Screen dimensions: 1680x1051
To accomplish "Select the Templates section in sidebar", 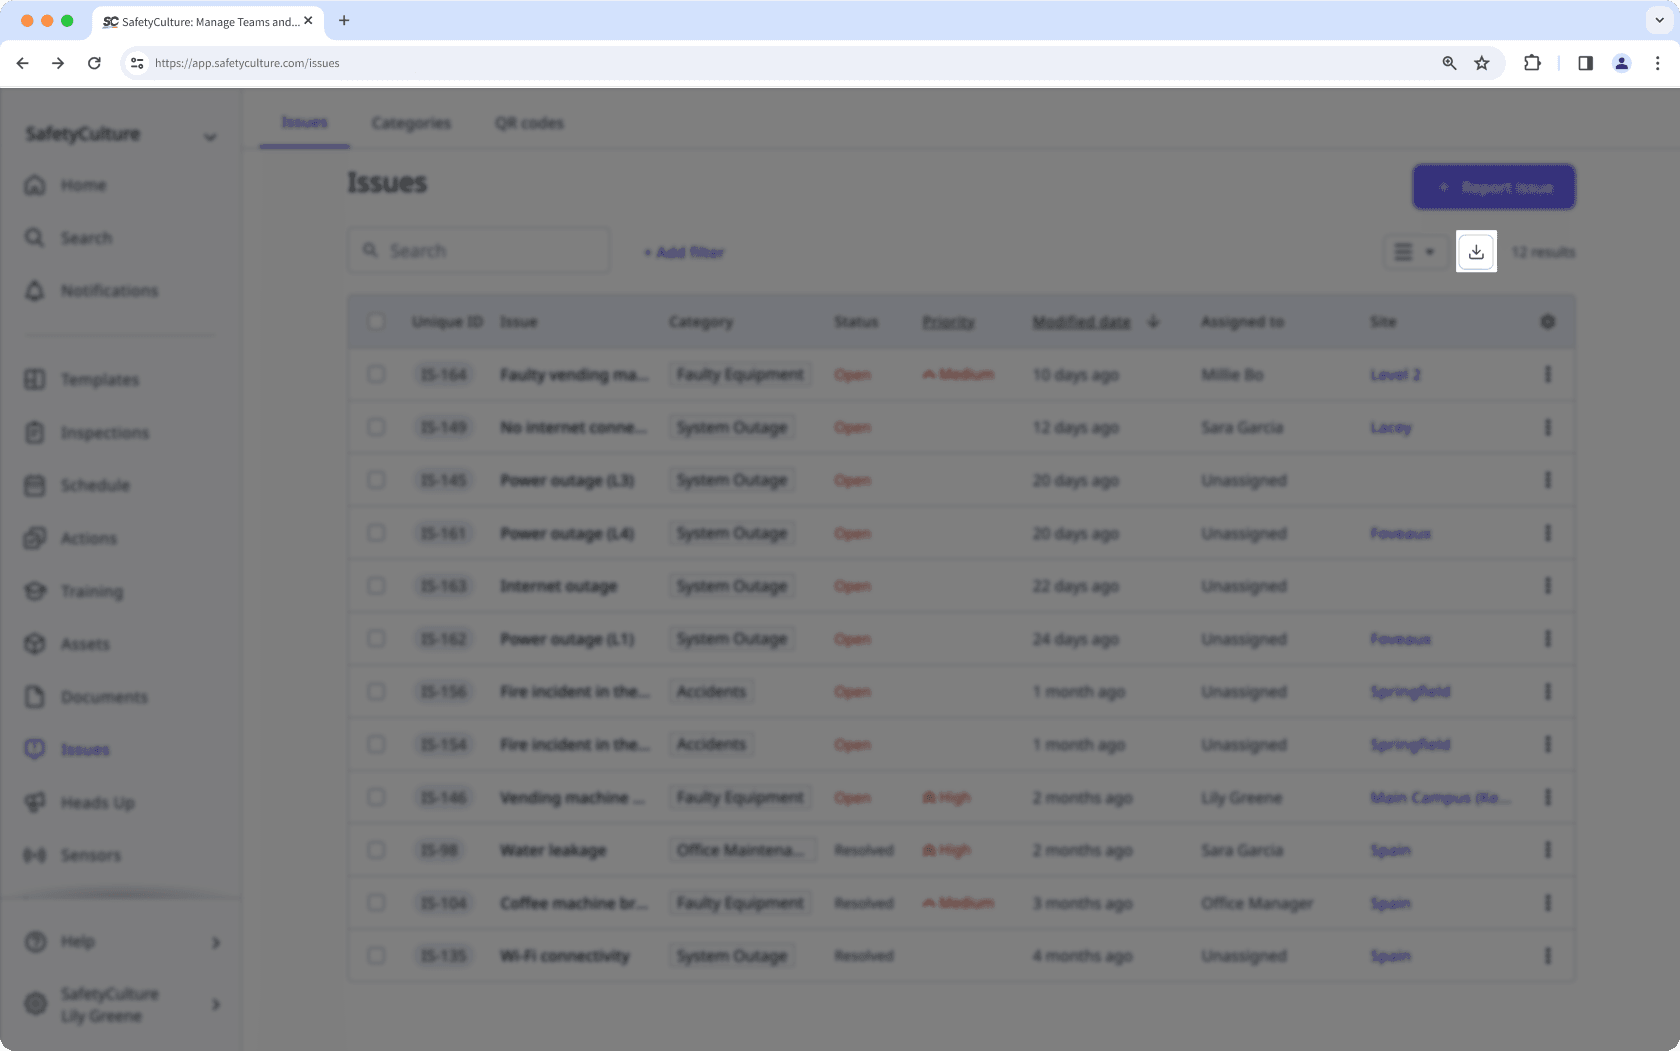I will [x=99, y=380].
